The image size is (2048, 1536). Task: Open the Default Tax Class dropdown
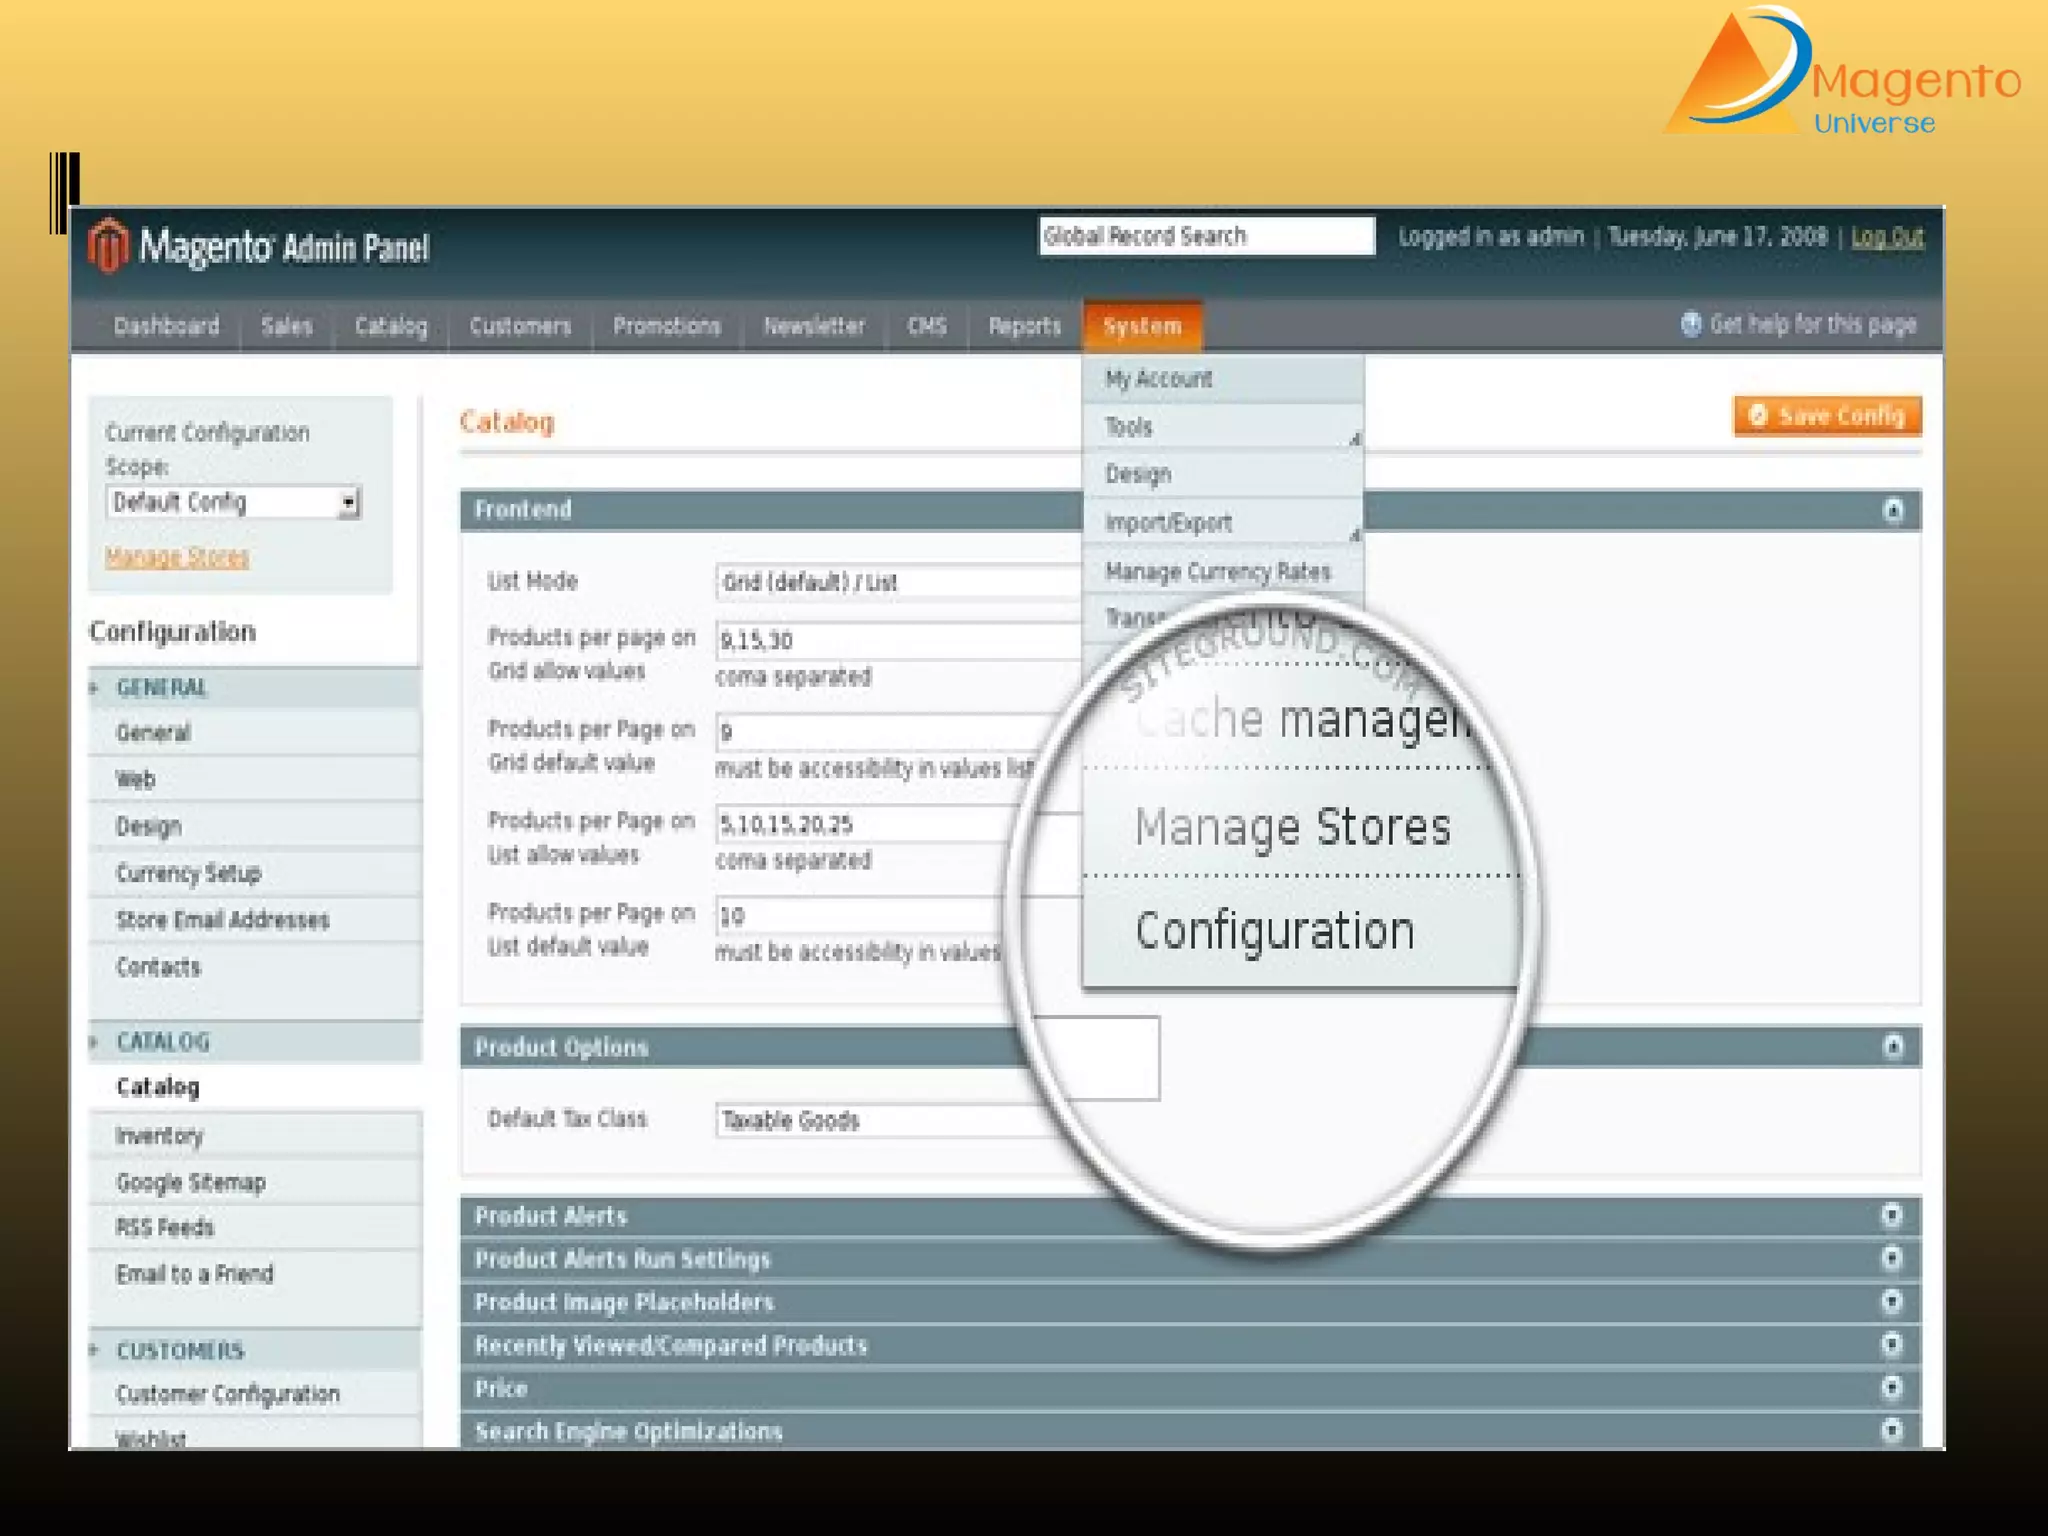(880, 1120)
